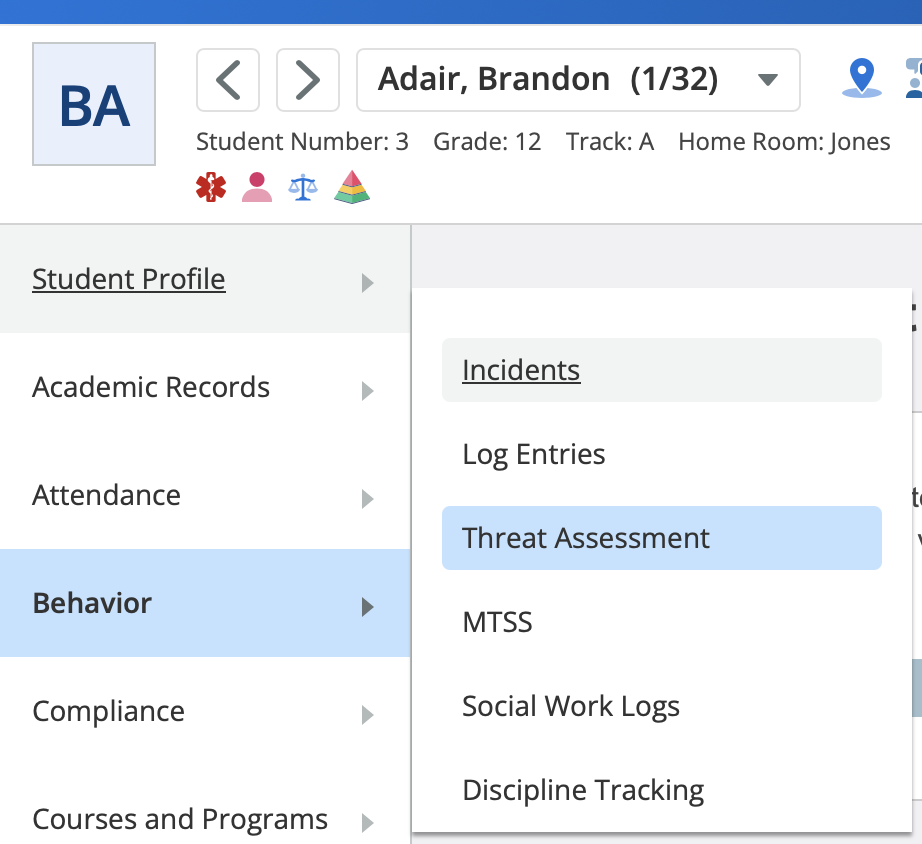Click the blue map pin location icon
The height and width of the screenshot is (844, 922).
click(861, 78)
